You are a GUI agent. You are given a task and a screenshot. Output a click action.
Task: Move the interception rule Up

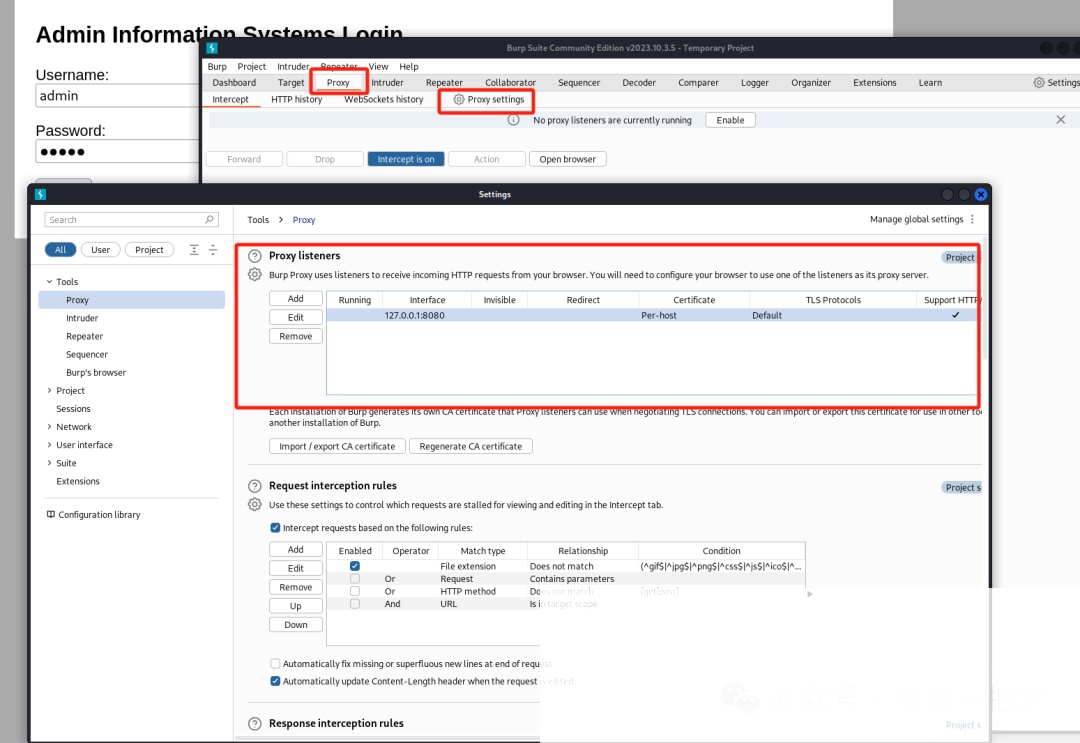[x=295, y=606]
